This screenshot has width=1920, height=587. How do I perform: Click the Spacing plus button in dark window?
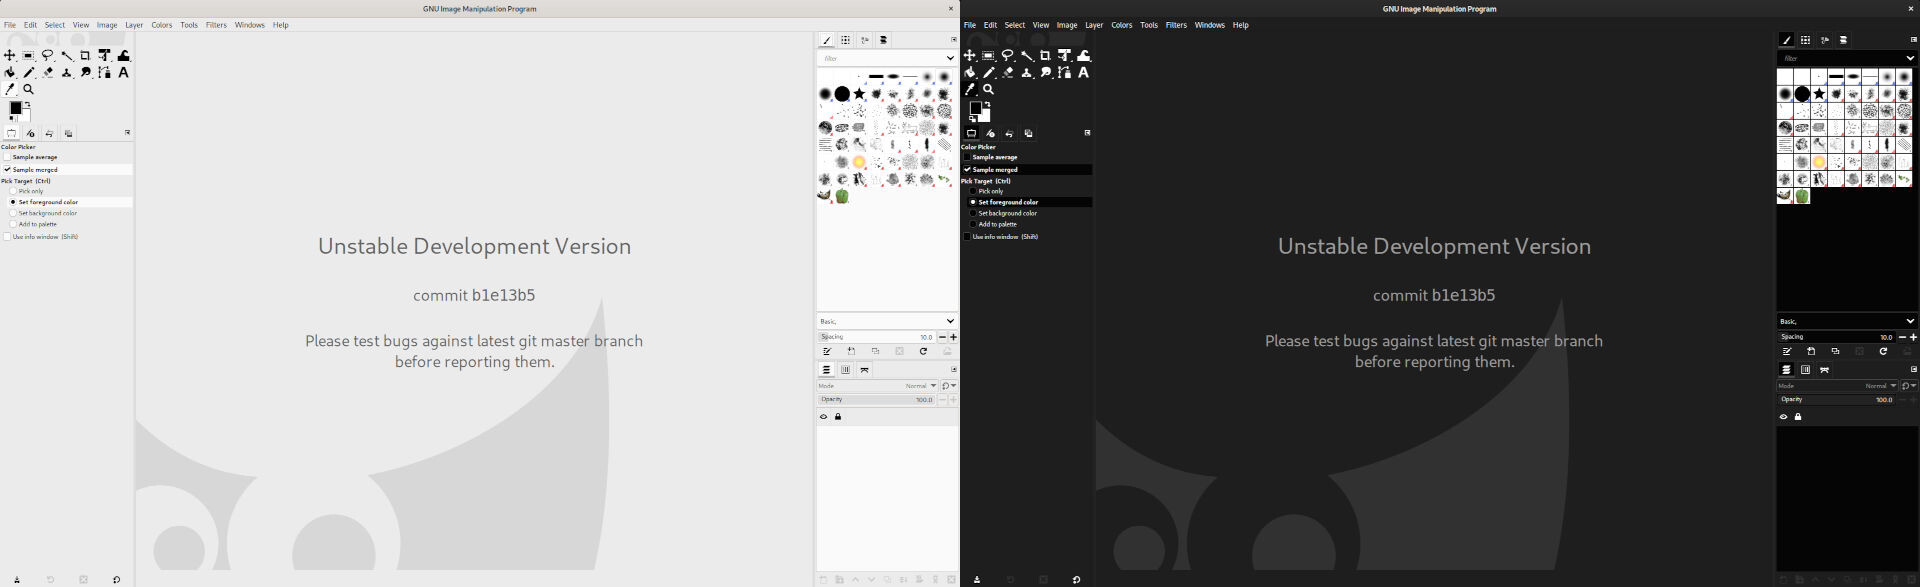point(1913,337)
